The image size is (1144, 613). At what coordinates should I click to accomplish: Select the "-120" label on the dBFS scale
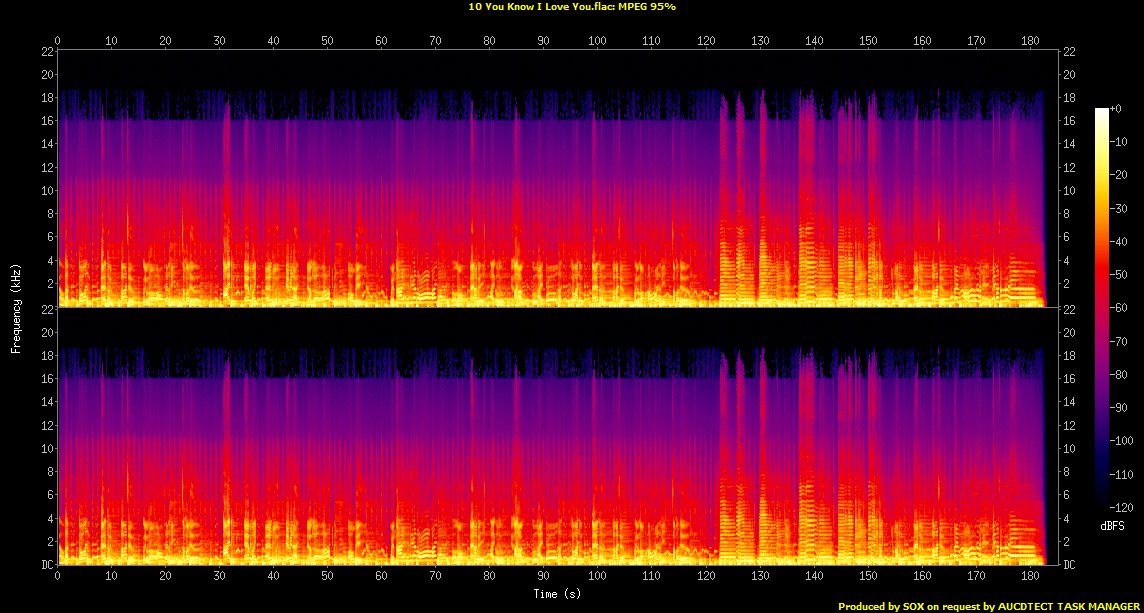[1123, 507]
